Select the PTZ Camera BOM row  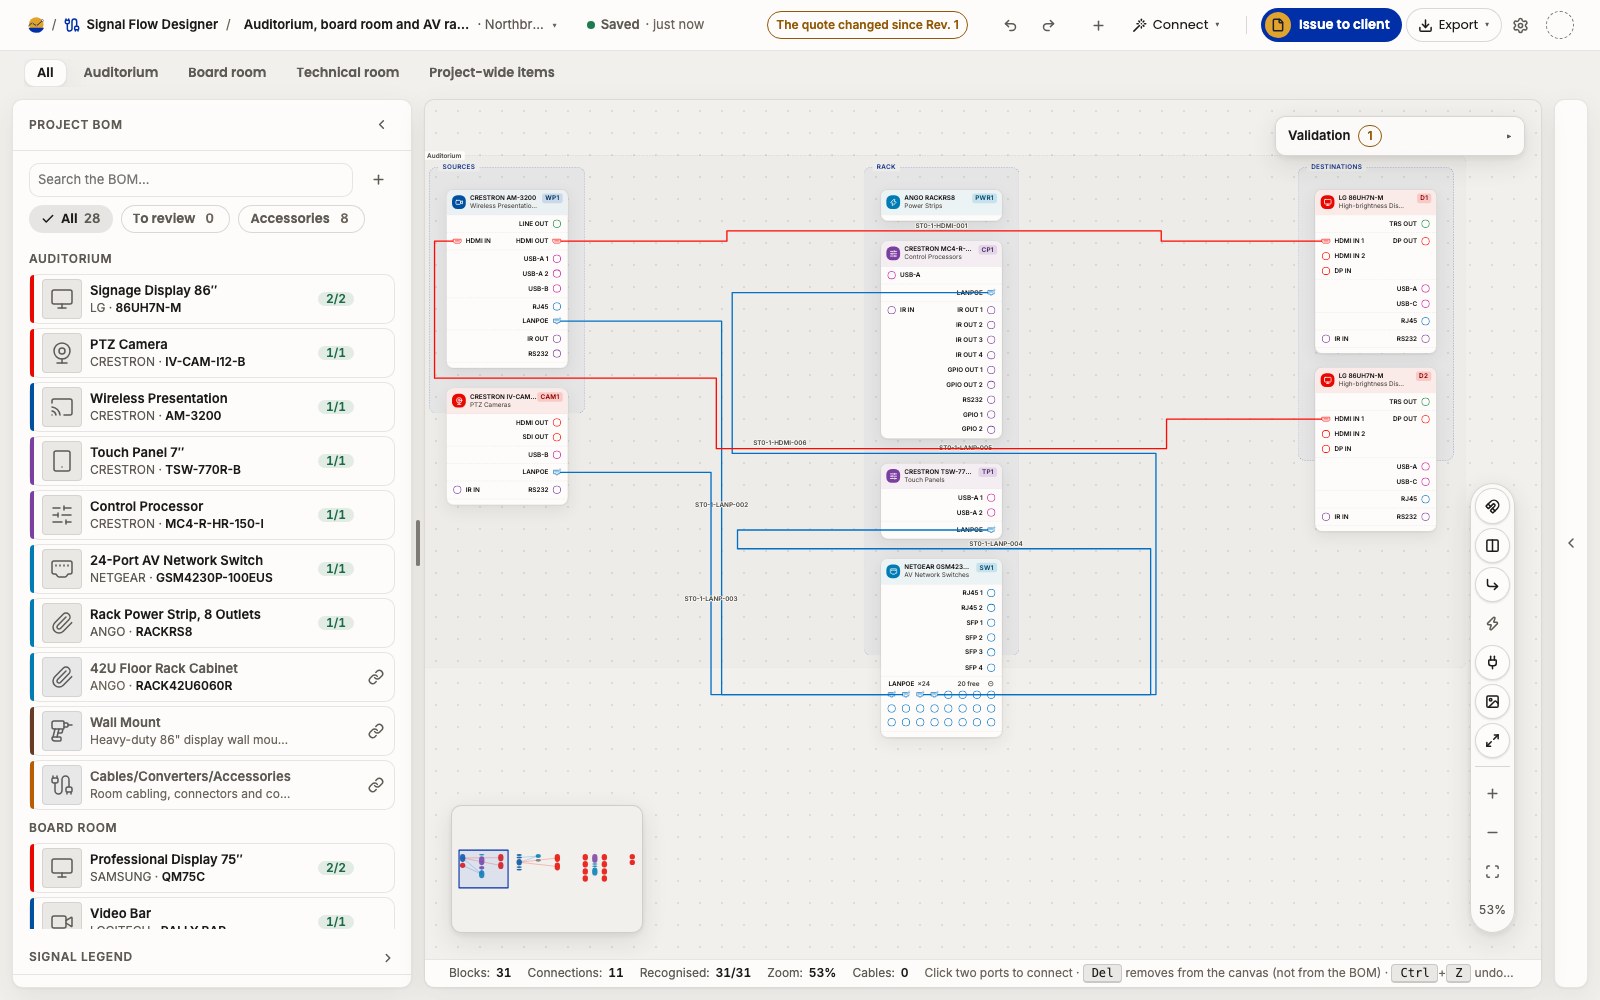coord(212,353)
